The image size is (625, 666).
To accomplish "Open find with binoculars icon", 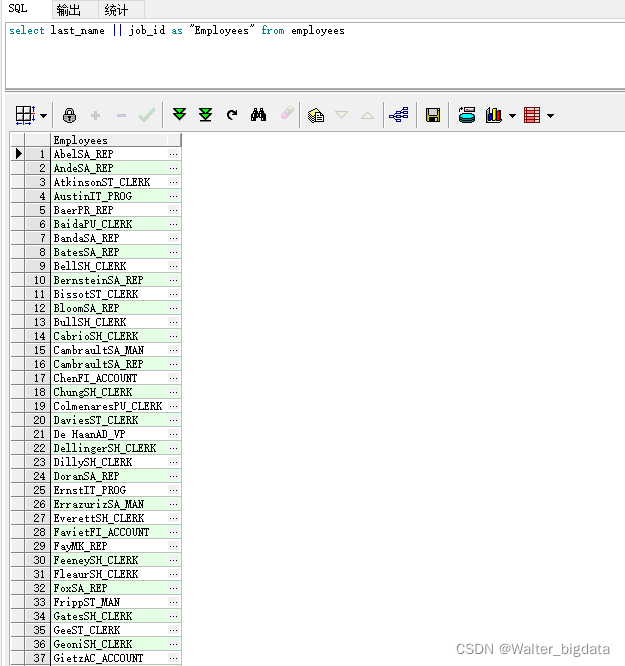I will [258, 115].
